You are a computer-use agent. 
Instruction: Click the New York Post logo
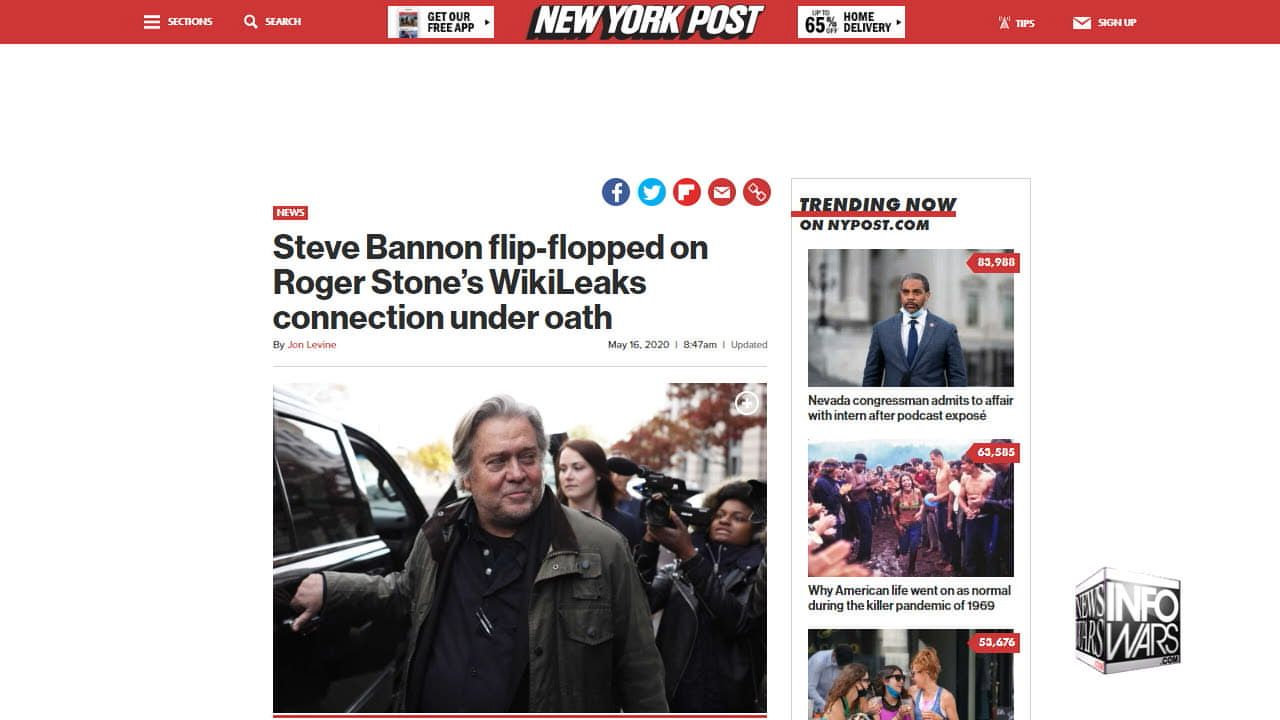point(645,21)
